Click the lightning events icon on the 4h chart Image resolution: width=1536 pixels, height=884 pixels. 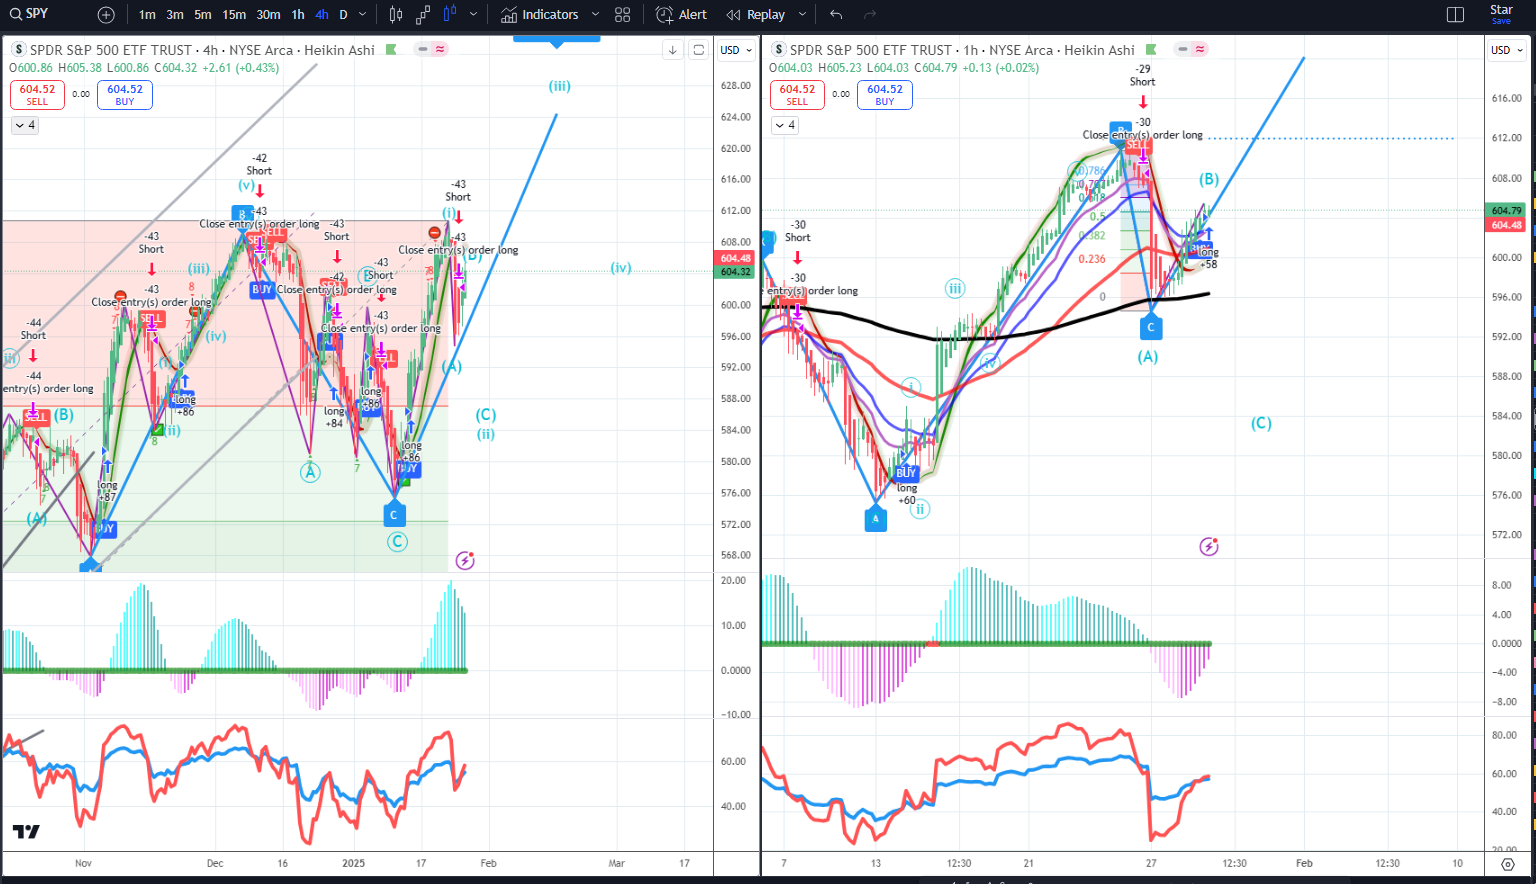click(465, 560)
